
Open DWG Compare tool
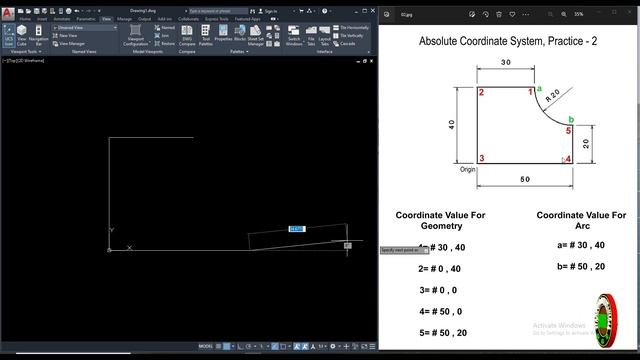pyautogui.click(x=187, y=35)
